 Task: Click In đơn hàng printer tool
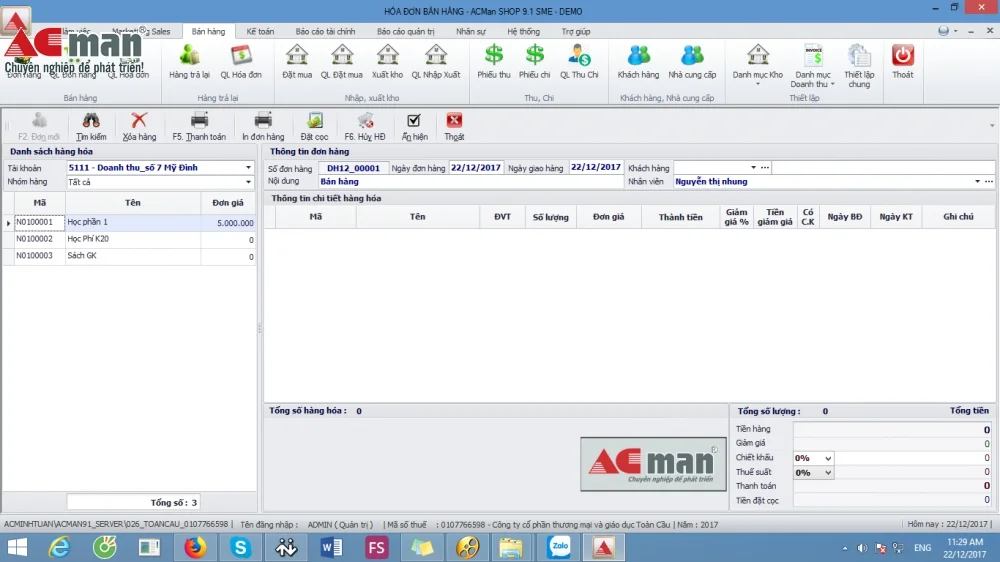click(x=263, y=126)
